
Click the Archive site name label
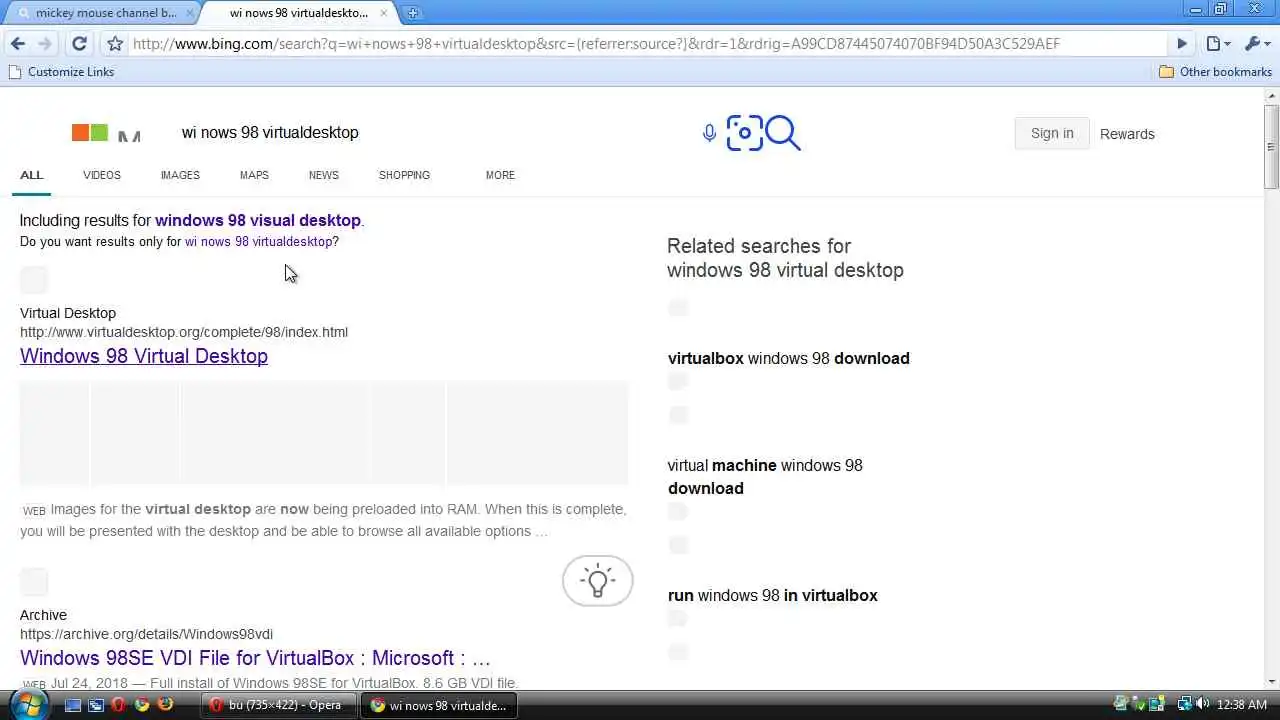coord(43,615)
